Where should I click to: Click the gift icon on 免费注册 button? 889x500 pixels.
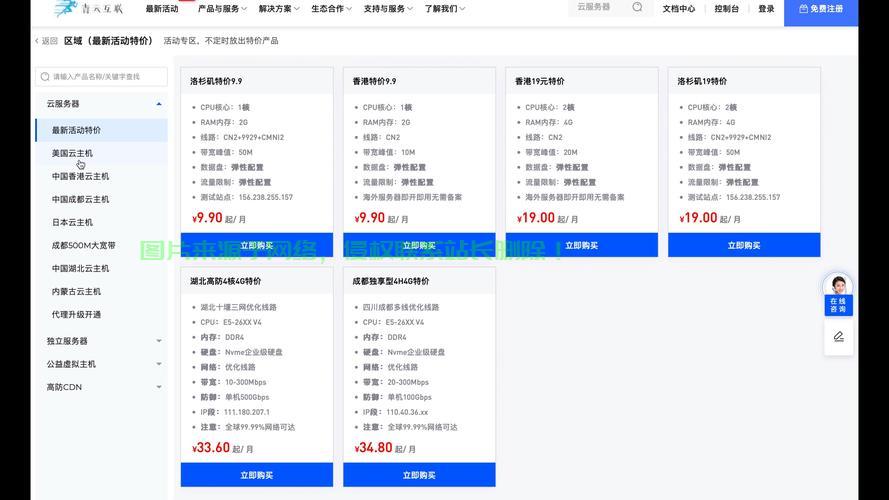803,9
